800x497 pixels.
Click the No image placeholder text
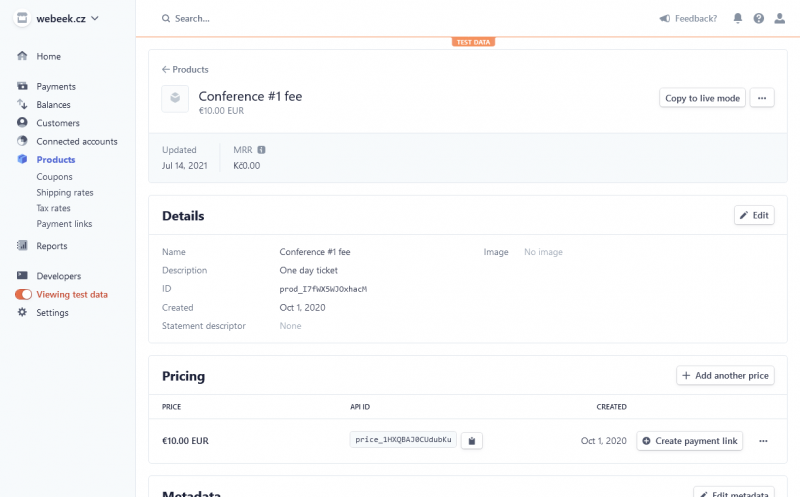(x=543, y=252)
